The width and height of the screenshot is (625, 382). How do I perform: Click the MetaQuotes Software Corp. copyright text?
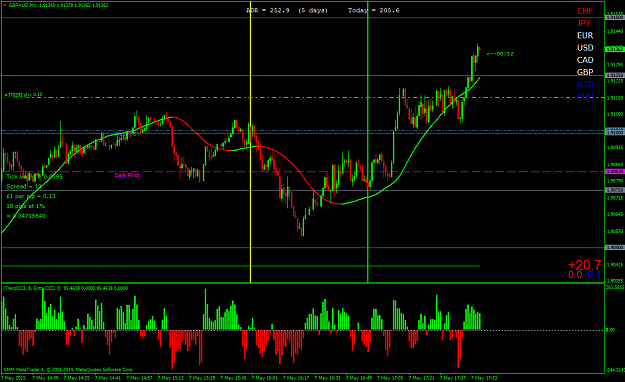point(68,370)
